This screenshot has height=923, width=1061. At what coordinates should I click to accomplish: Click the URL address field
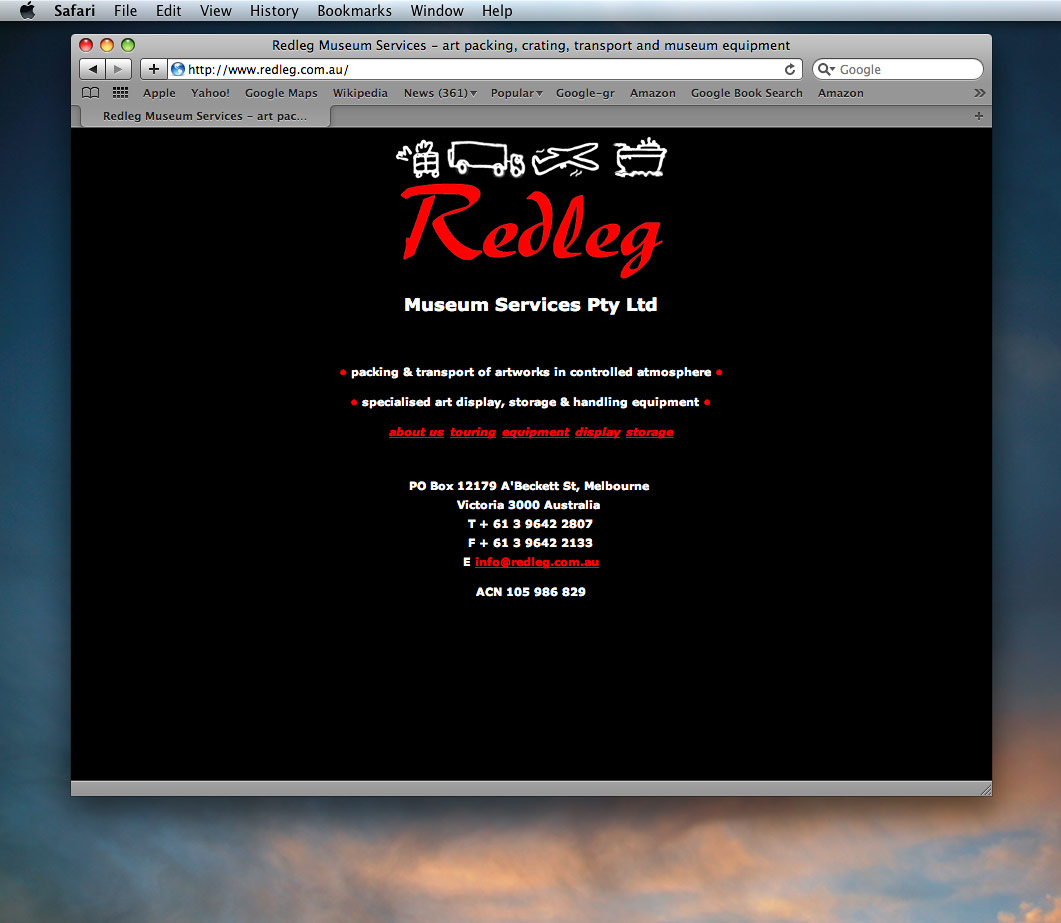tap(484, 69)
